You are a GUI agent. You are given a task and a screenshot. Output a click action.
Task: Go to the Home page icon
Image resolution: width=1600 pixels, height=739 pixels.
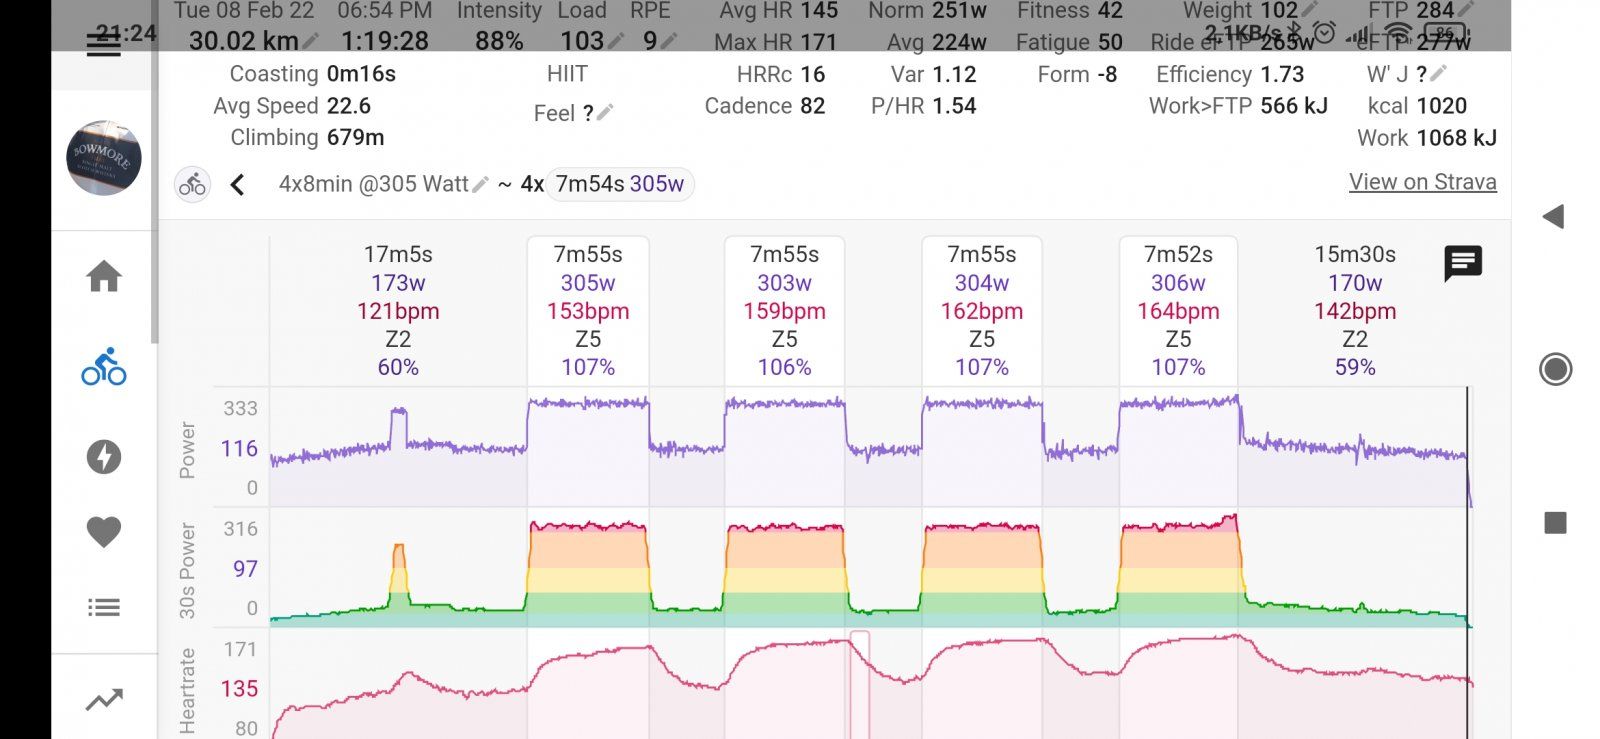pyautogui.click(x=104, y=276)
